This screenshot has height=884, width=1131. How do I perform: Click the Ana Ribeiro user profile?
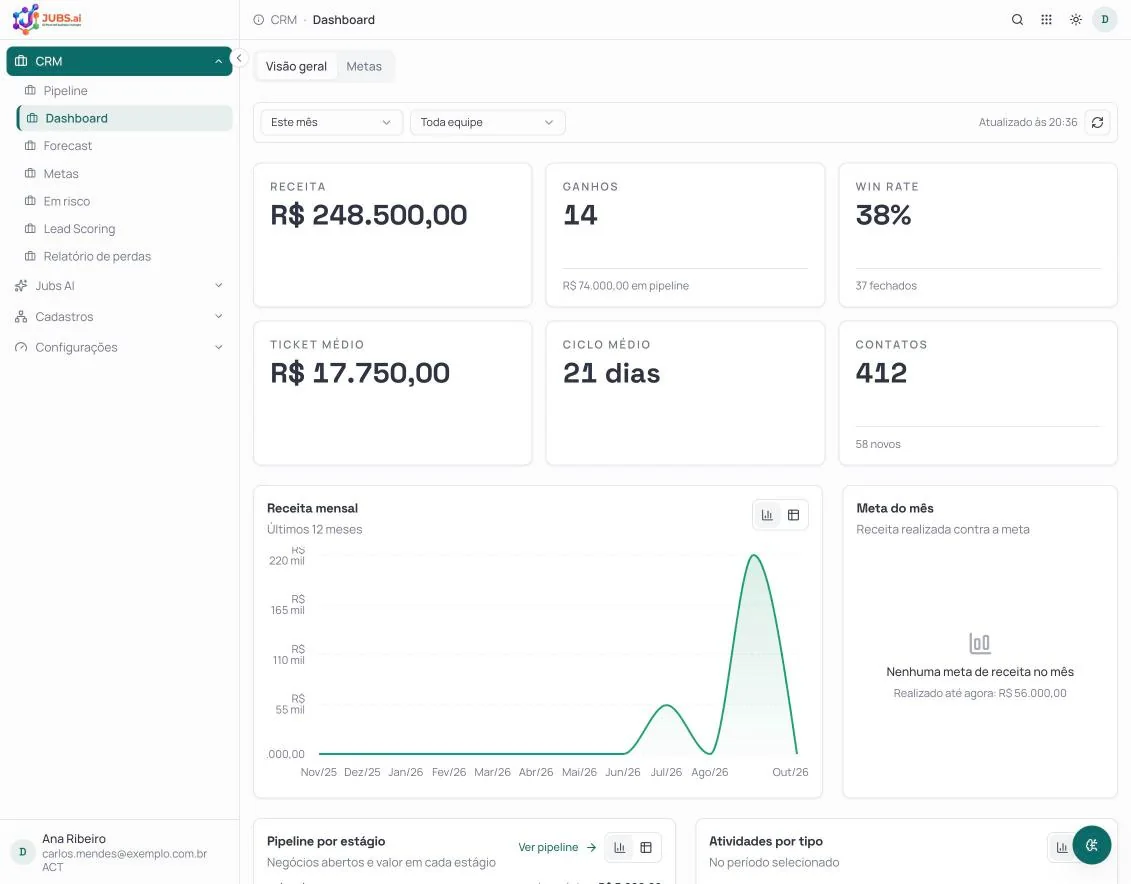pos(119,852)
